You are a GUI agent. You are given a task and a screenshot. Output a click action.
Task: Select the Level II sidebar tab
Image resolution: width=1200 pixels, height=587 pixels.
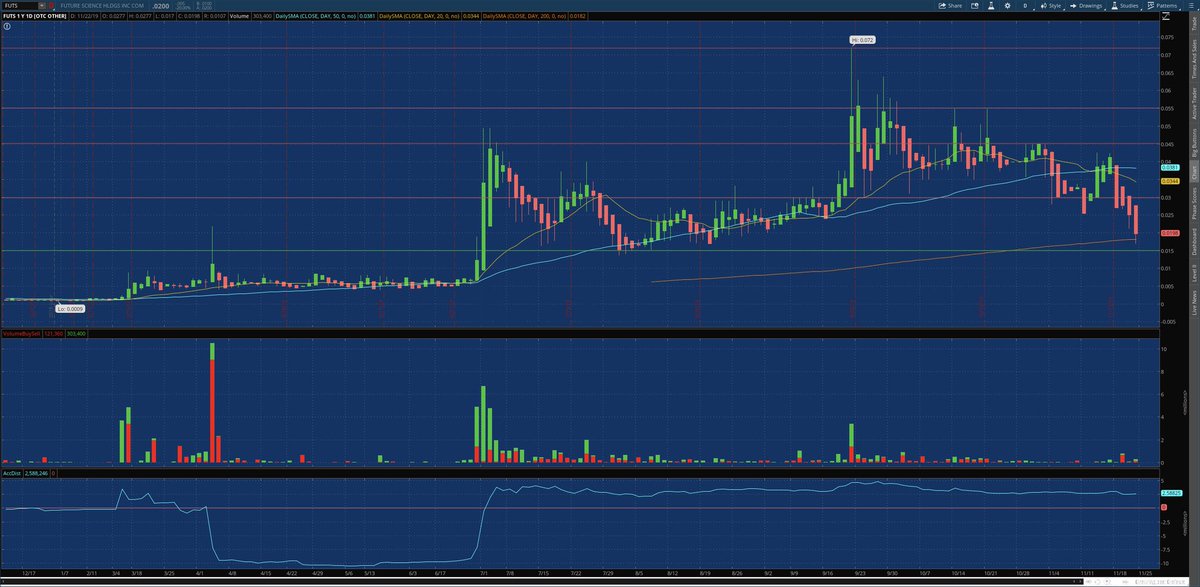1193,273
